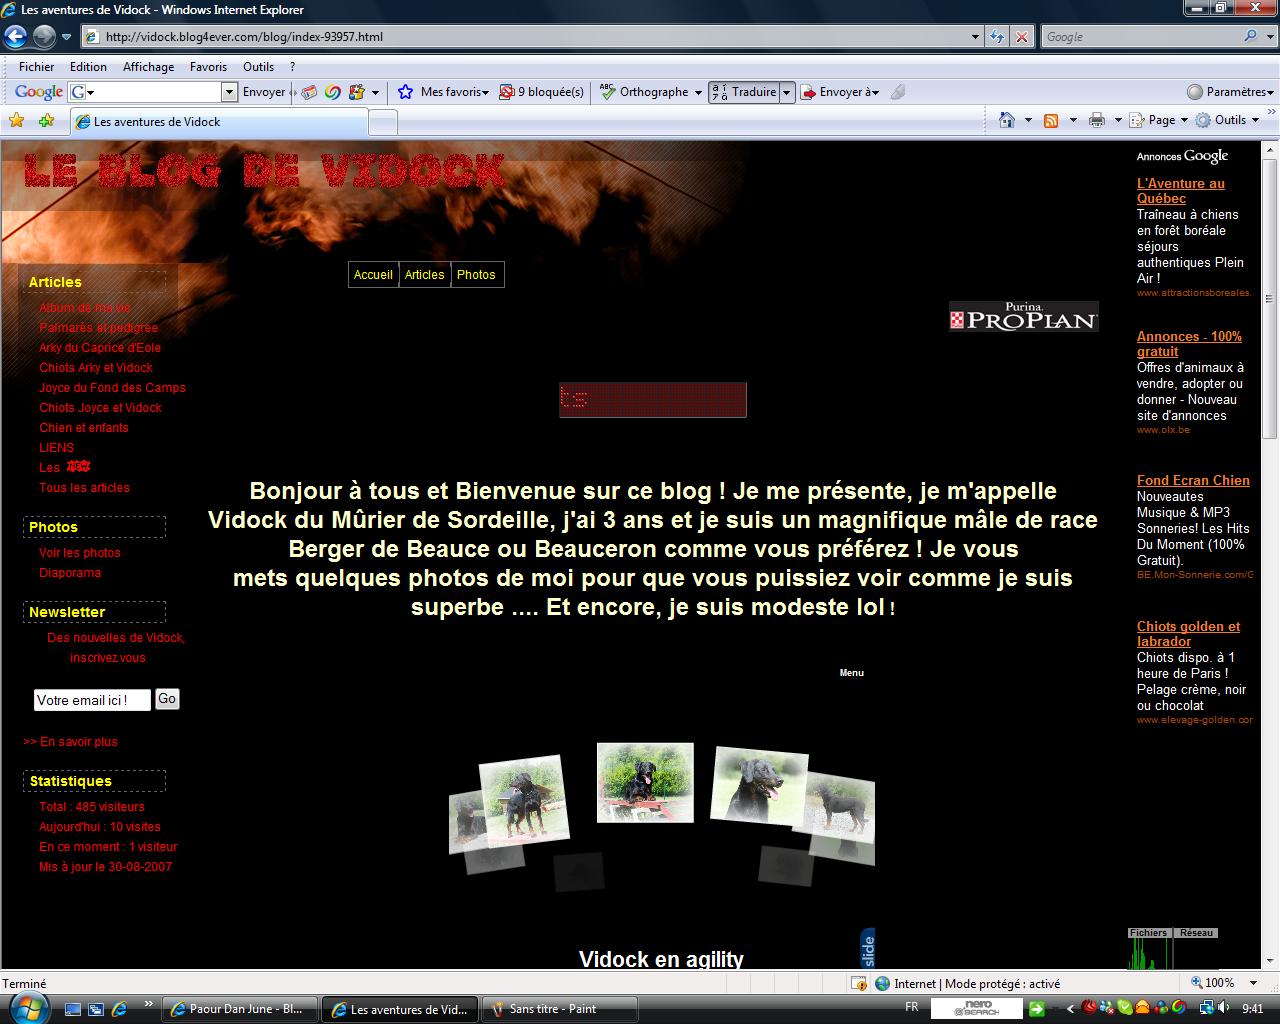Open the Favorites Center star icon
The width and height of the screenshot is (1280, 1024).
(x=16, y=121)
